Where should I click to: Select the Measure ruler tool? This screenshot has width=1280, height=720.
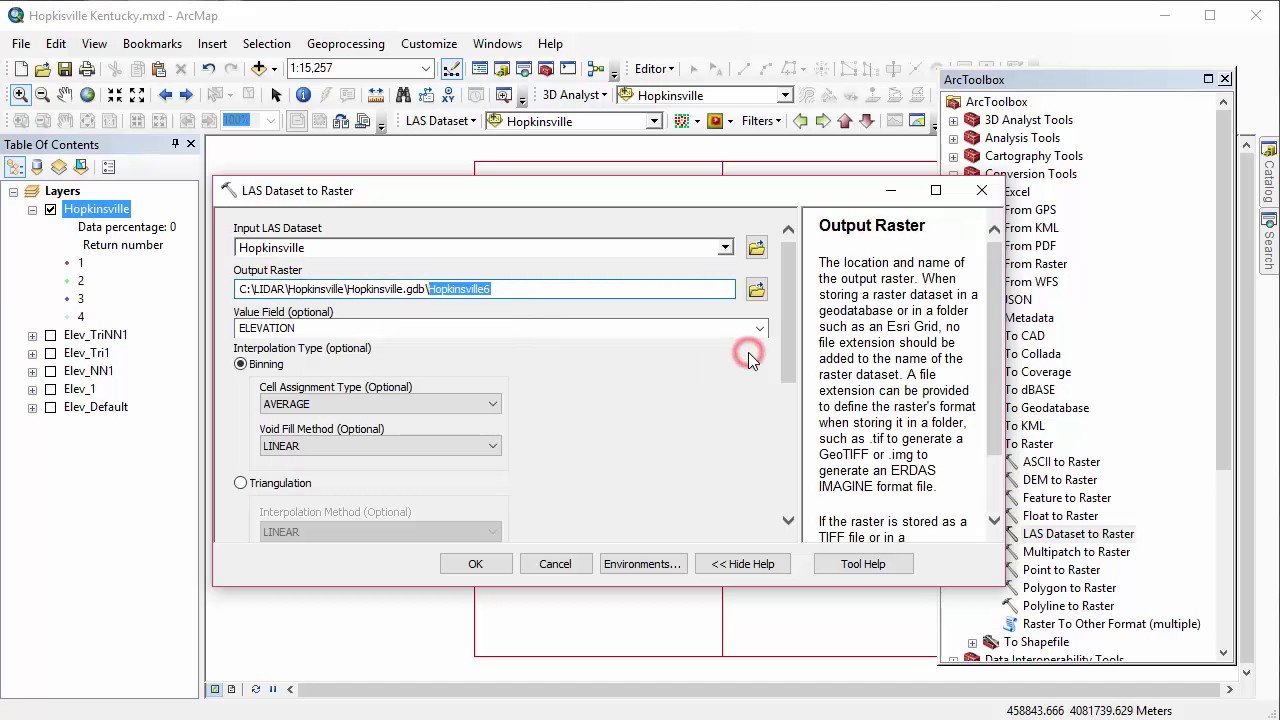[375, 95]
